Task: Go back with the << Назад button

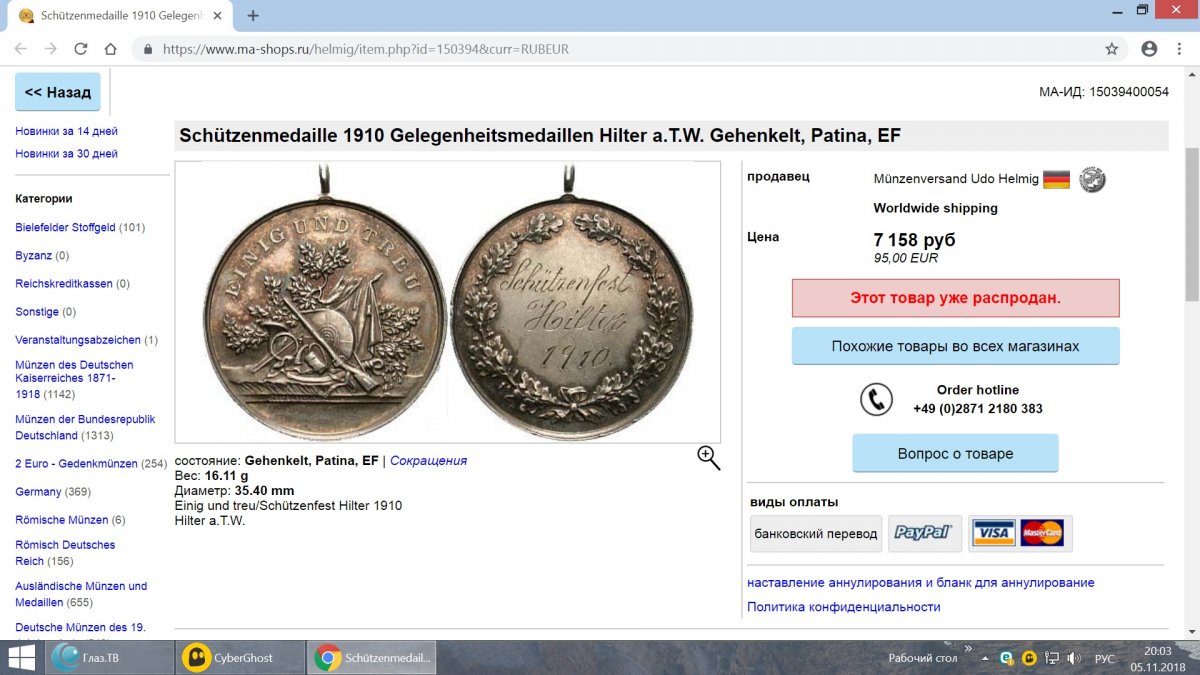Action: (58, 92)
